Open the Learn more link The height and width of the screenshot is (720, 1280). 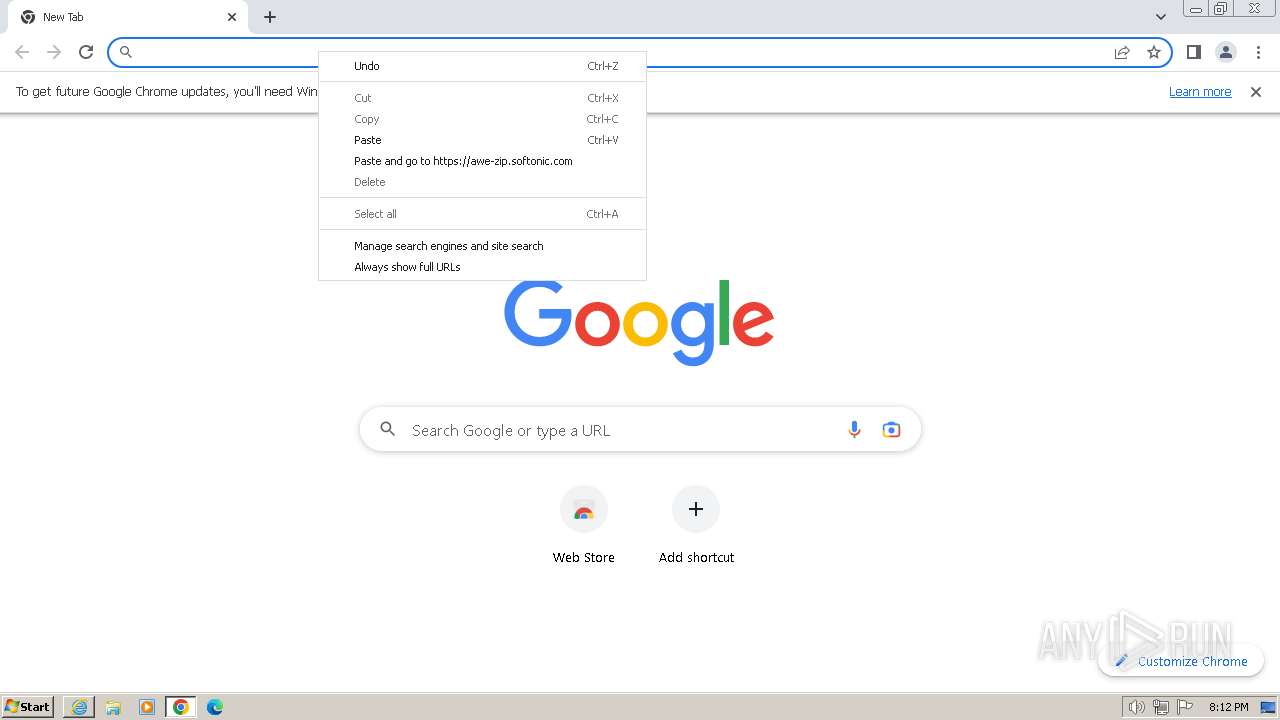click(x=1200, y=92)
